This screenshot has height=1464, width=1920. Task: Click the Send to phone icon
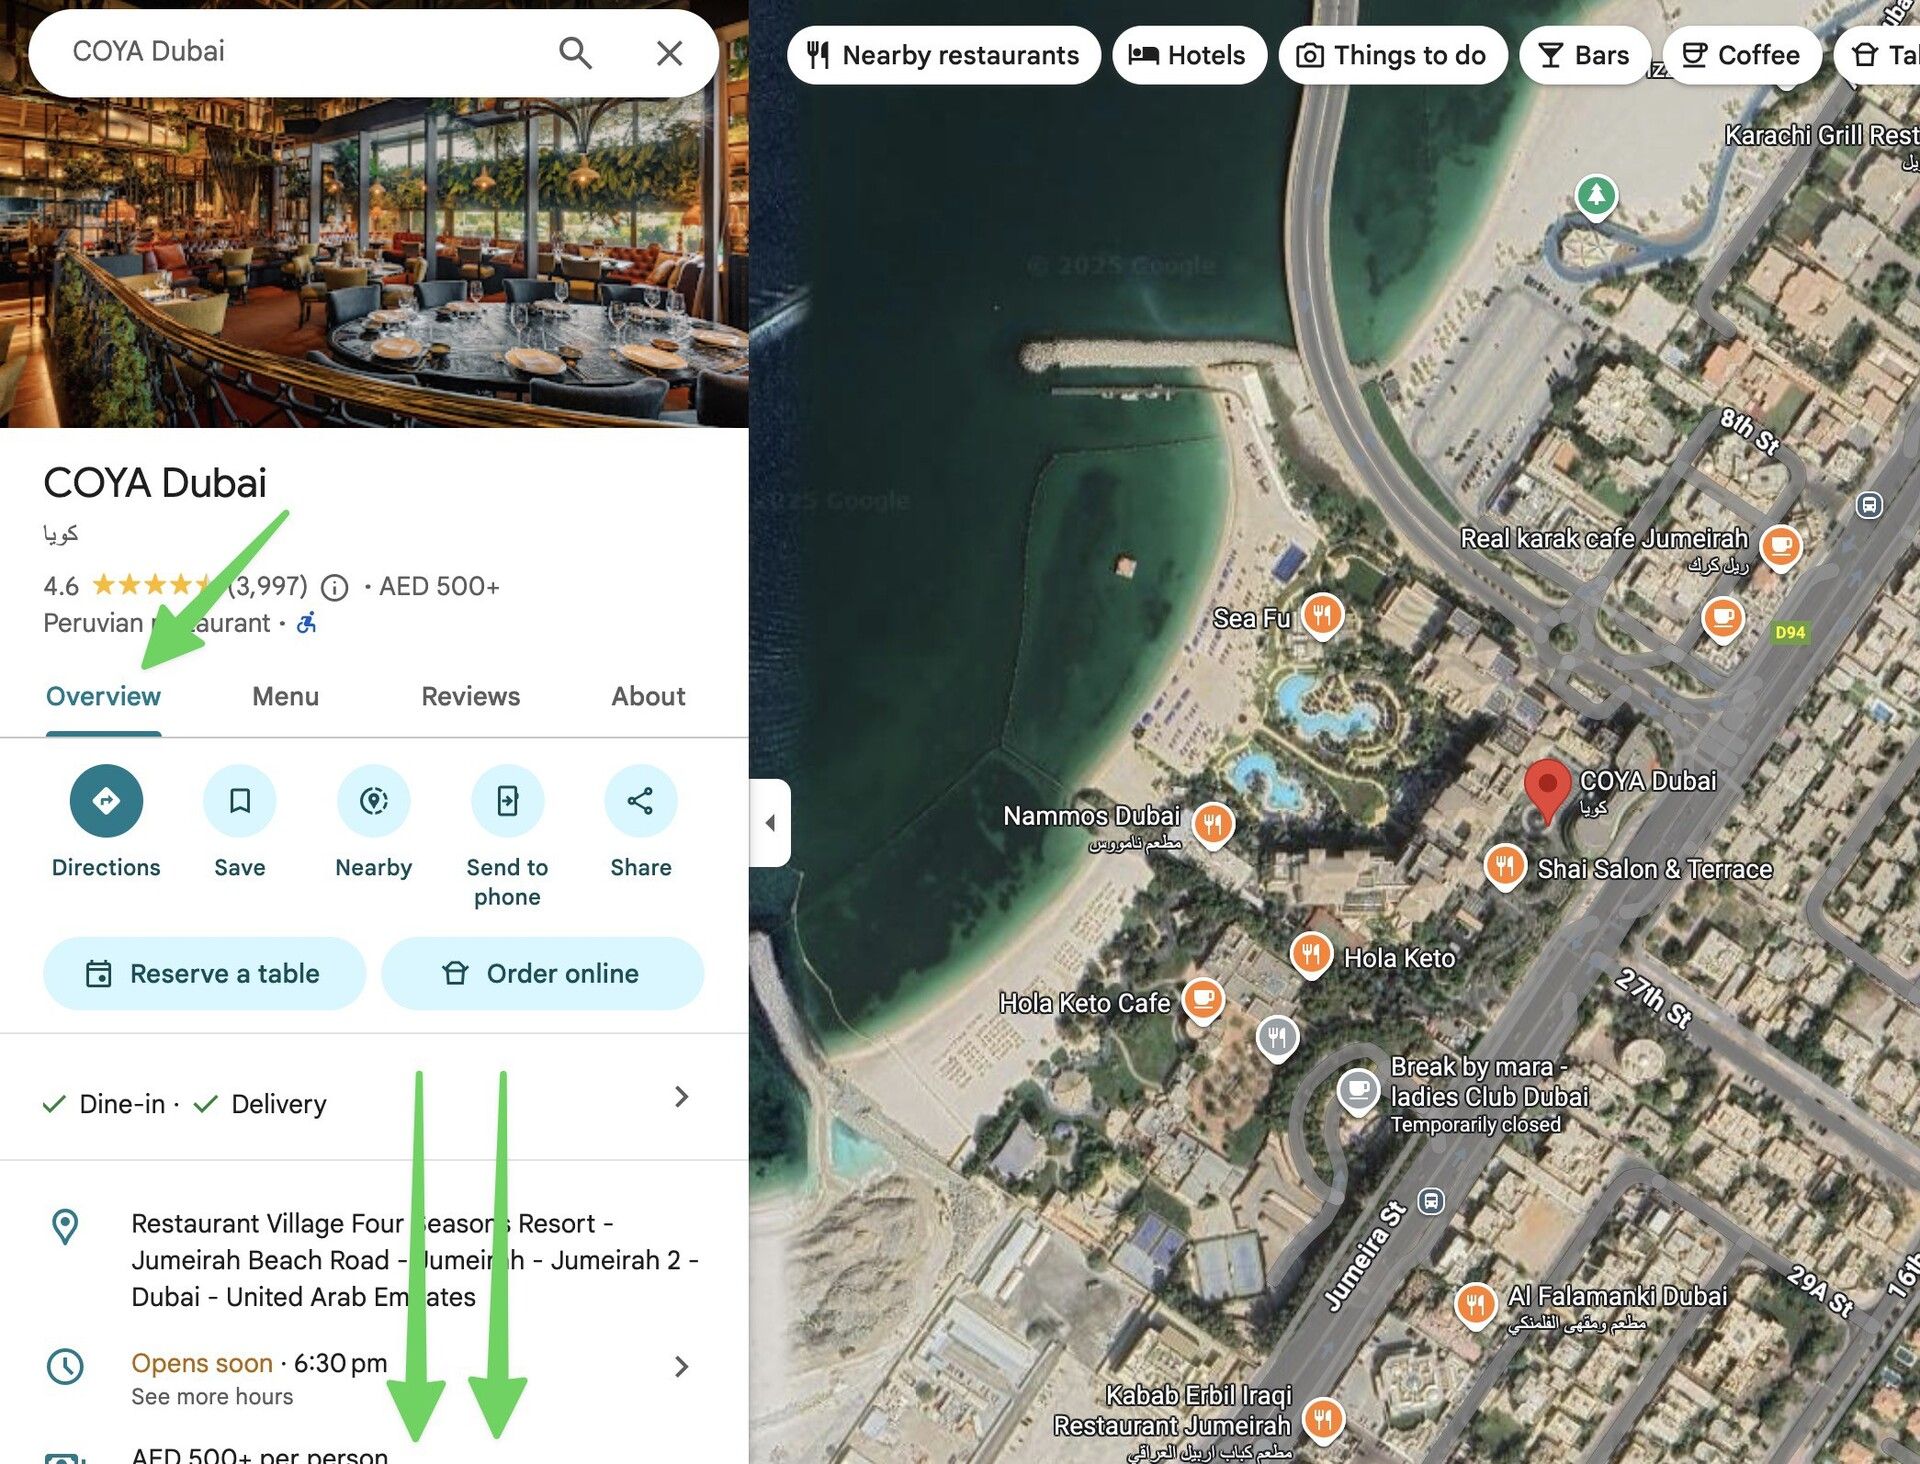click(507, 800)
